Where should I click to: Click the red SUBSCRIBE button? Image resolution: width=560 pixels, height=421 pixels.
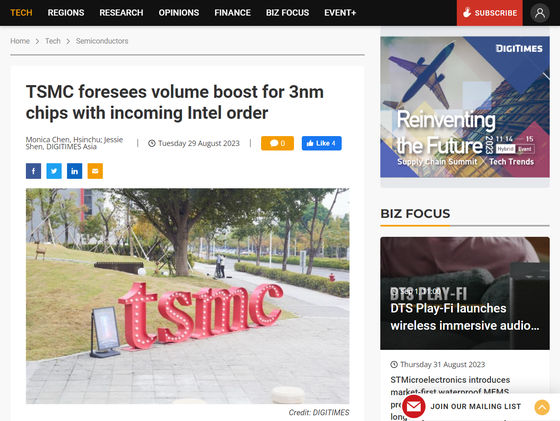tap(490, 13)
